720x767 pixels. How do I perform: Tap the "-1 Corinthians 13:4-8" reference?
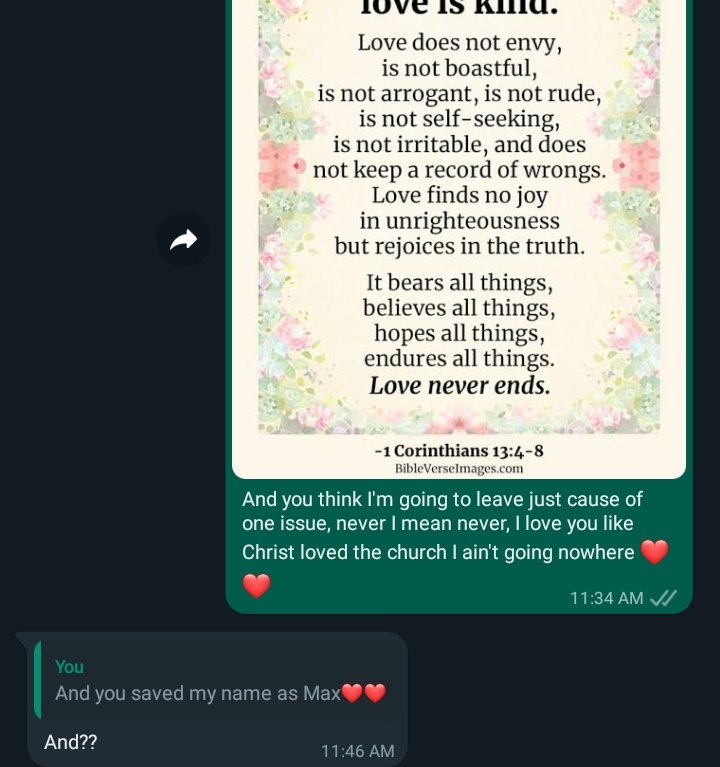click(459, 450)
